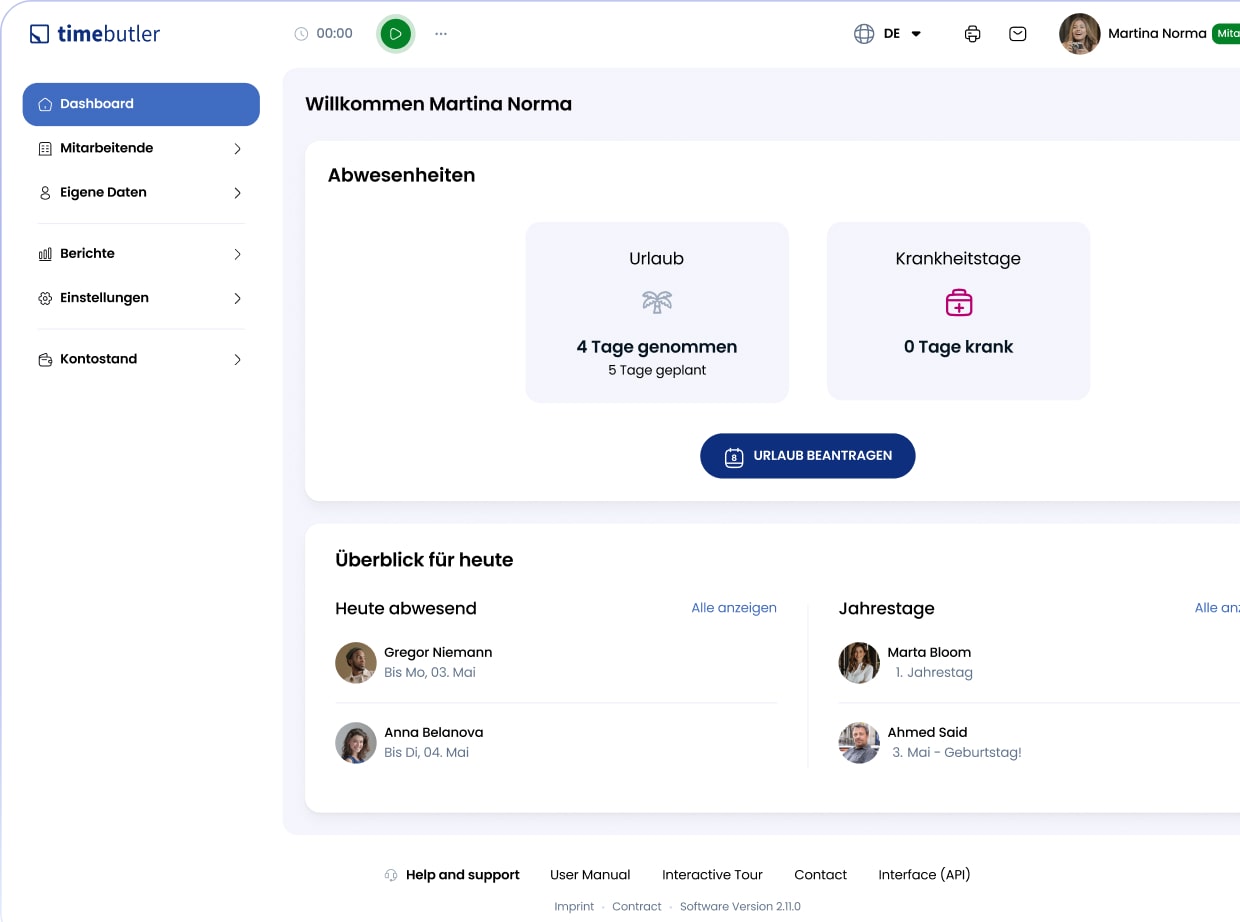Select Dashboard in the sidebar
Screen dimensions: 1240x922
click(141, 104)
